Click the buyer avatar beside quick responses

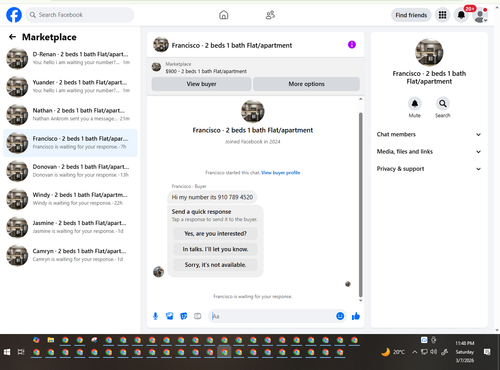158,272
